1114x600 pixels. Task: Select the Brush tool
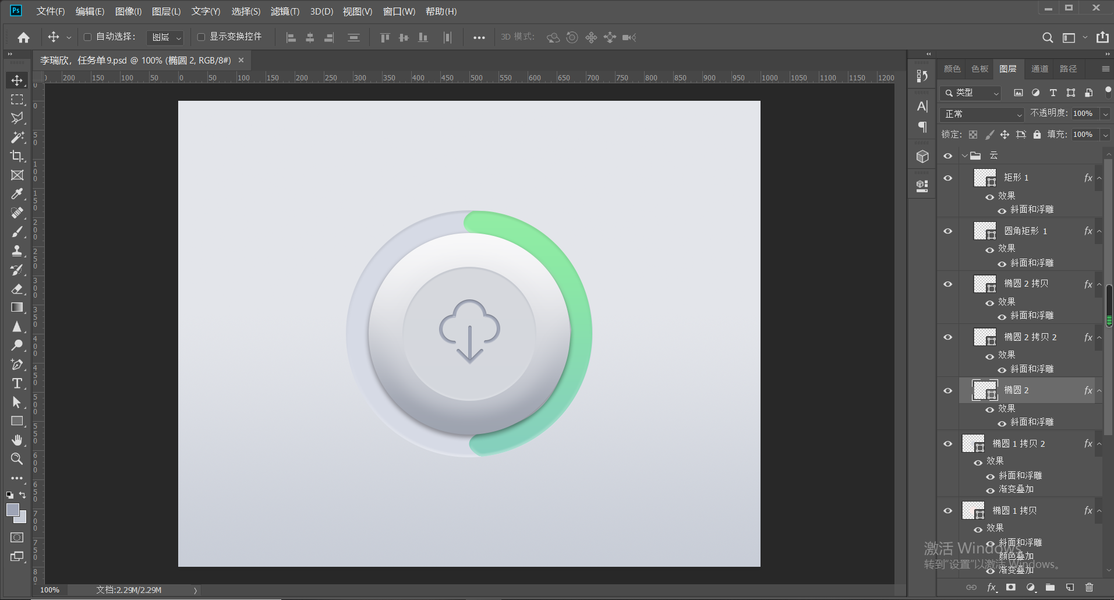pos(17,231)
